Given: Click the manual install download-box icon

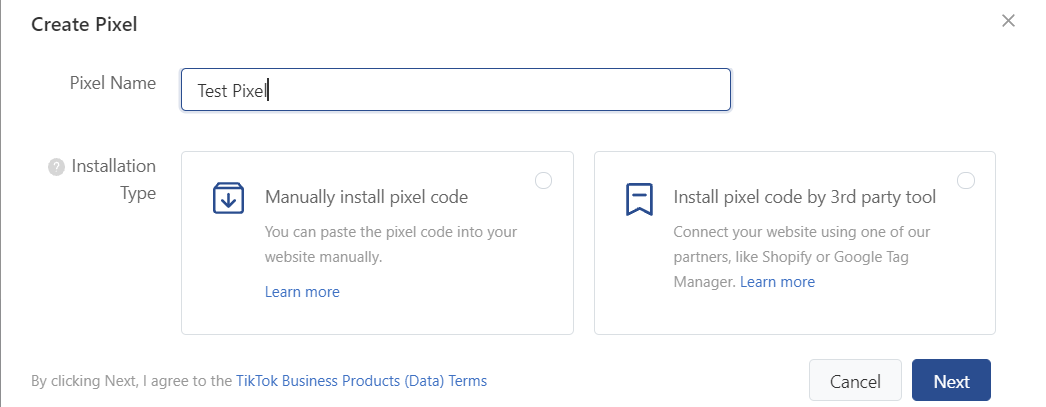Looking at the screenshot, I should coord(228,198).
